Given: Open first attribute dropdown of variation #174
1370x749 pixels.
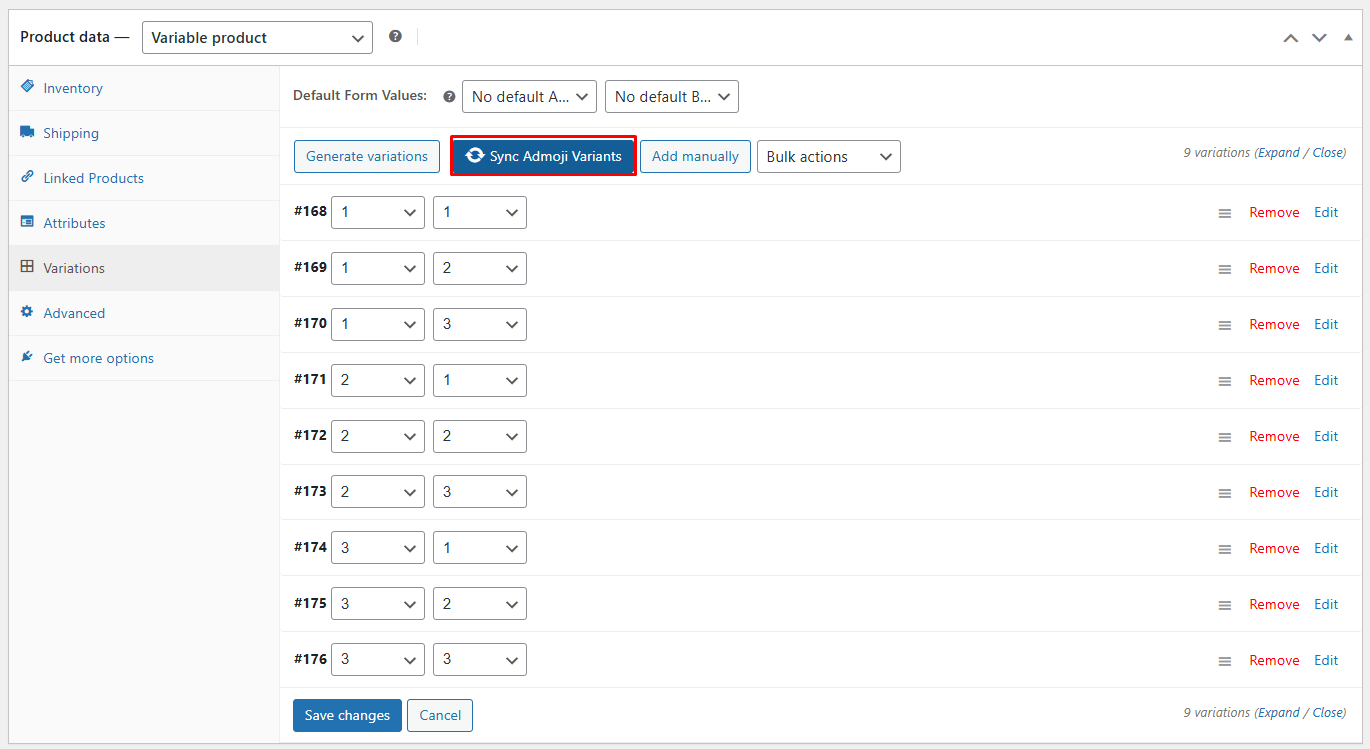Looking at the screenshot, I should 378,548.
